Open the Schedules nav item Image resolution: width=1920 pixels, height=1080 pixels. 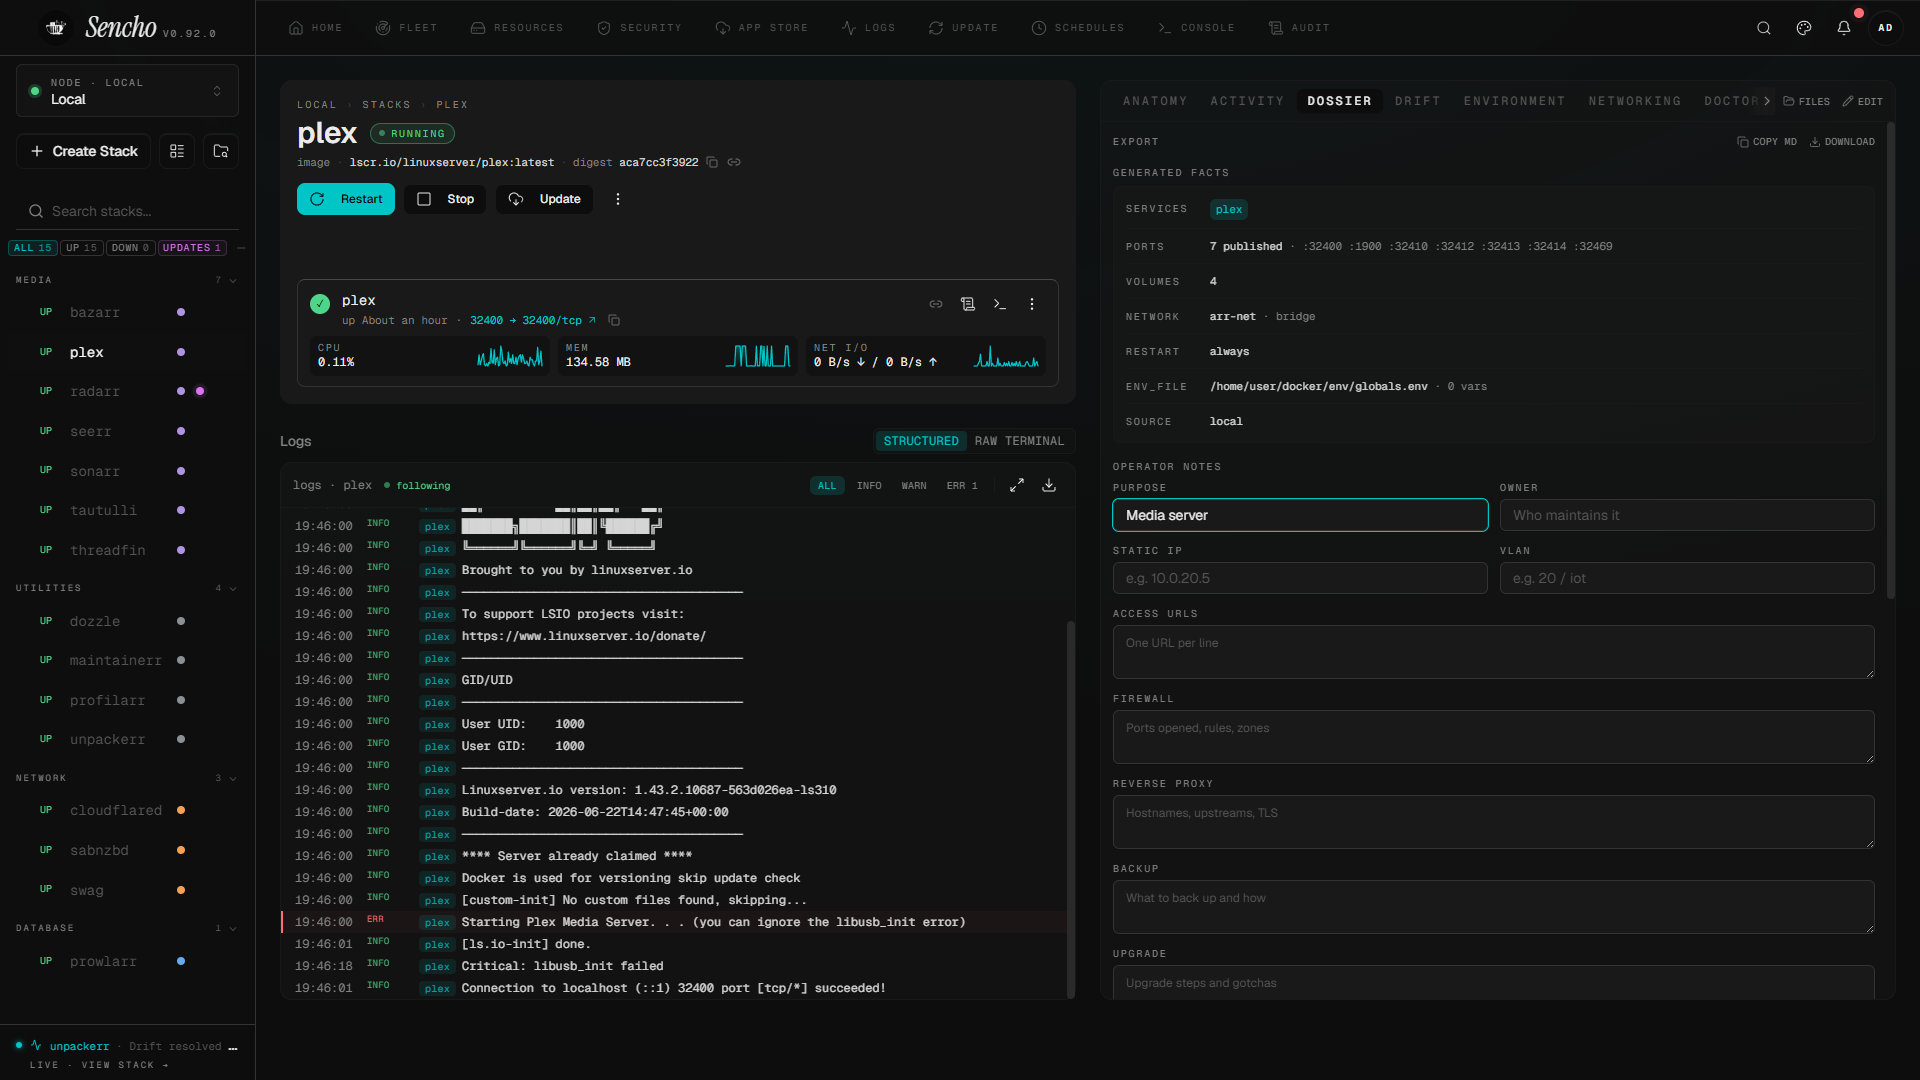(1078, 28)
